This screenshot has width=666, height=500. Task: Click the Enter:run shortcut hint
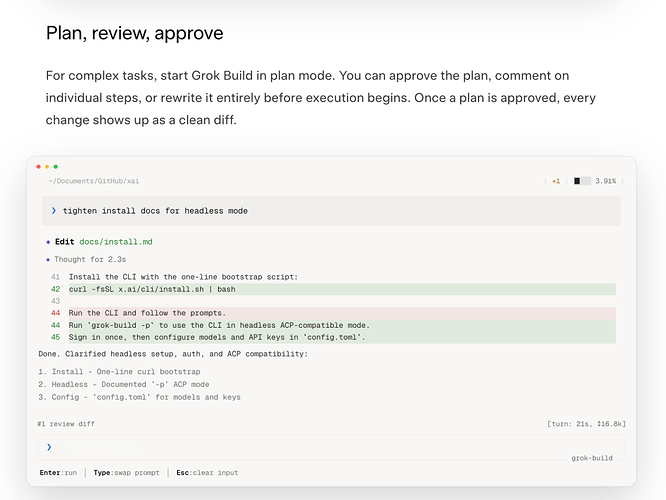point(58,473)
